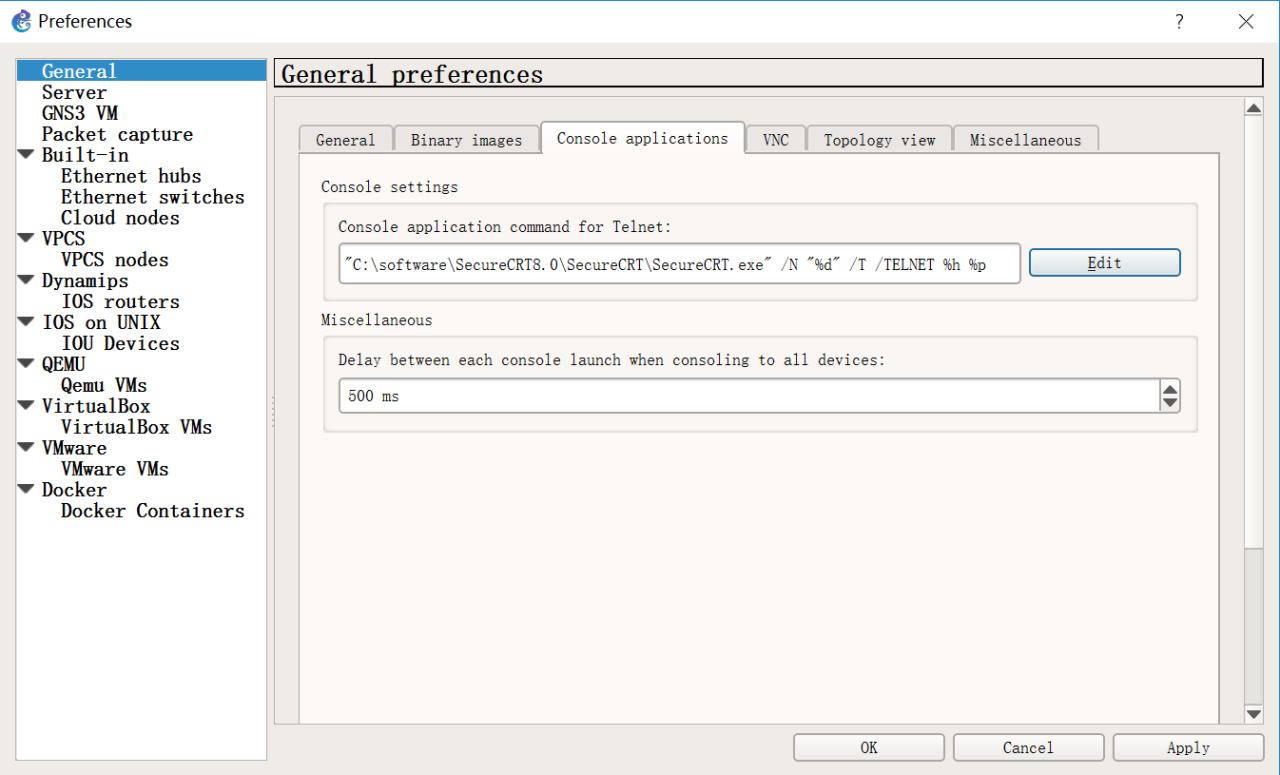The image size is (1280, 775).
Task: Open Ethernet hubs settings
Action: (131, 176)
